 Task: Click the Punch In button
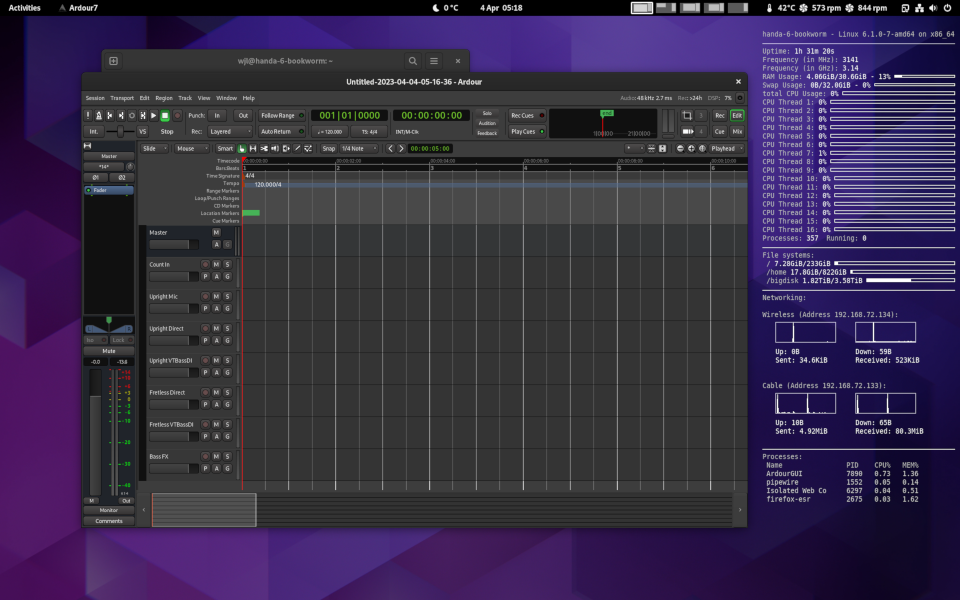(217, 115)
